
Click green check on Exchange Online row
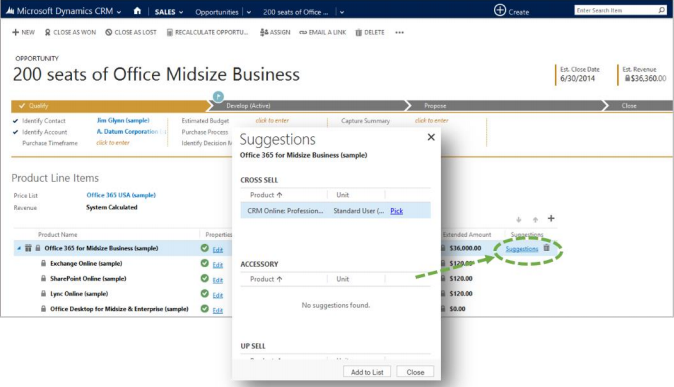205,263
